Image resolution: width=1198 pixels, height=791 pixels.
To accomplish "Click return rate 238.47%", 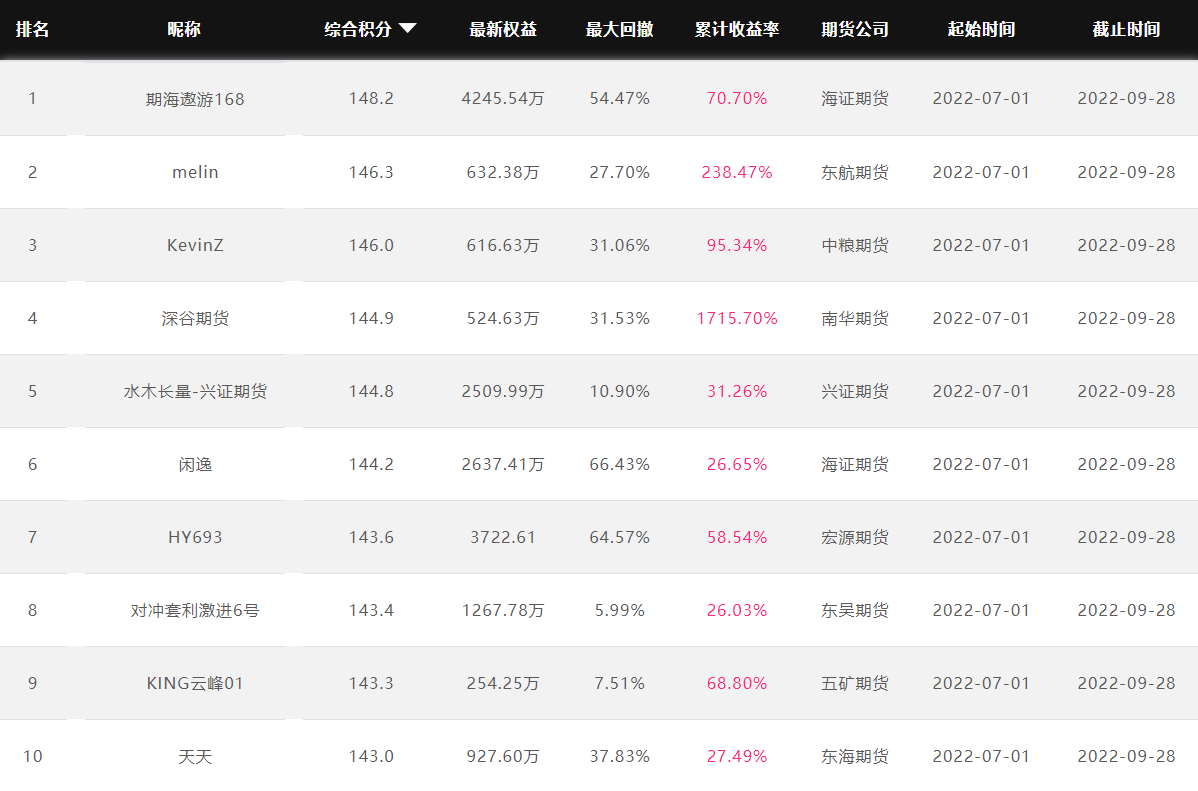I will [x=737, y=172].
